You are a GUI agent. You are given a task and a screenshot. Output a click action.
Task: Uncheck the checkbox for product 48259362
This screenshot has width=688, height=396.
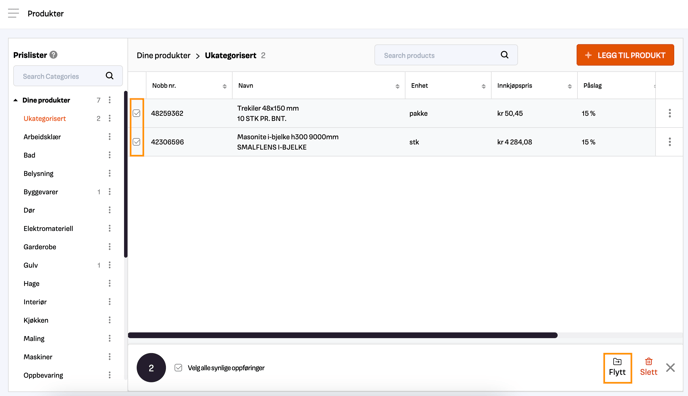(136, 113)
